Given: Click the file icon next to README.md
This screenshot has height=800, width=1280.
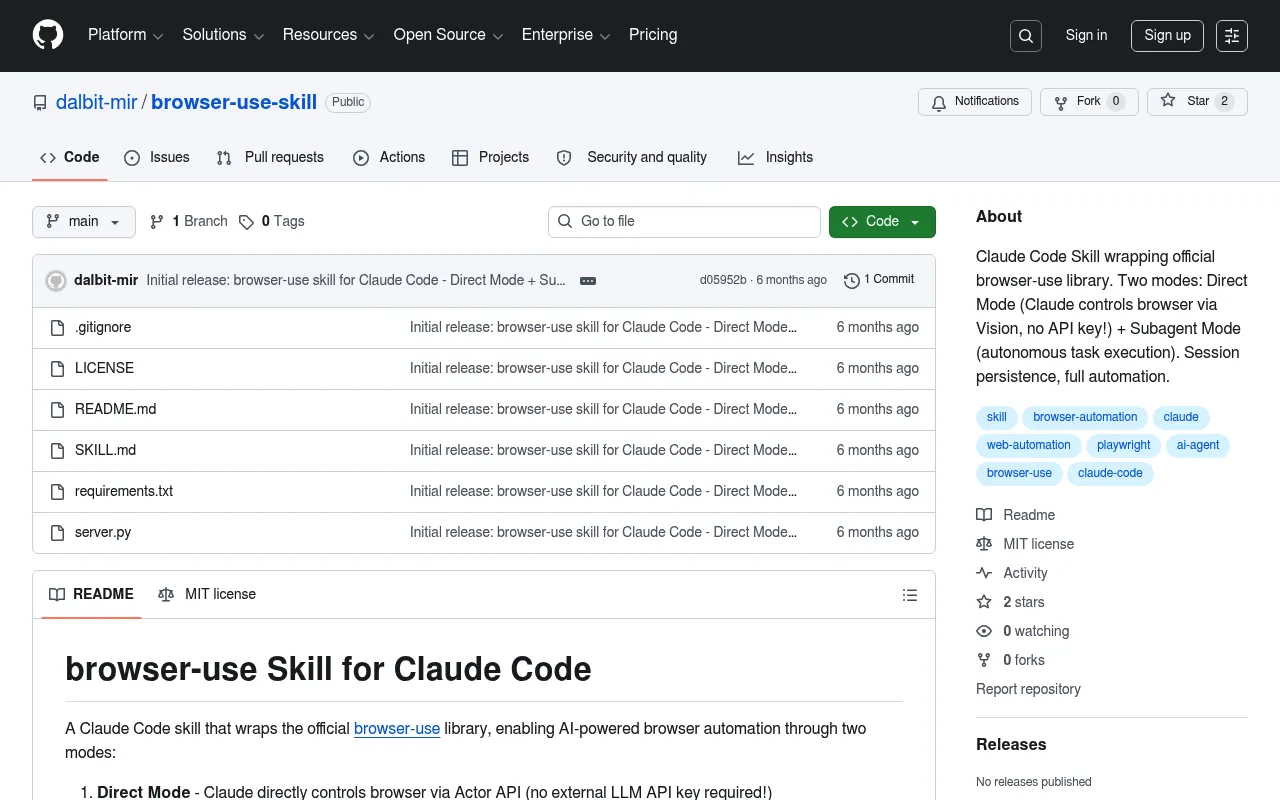Looking at the screenshot, I should tap(58, 410).
